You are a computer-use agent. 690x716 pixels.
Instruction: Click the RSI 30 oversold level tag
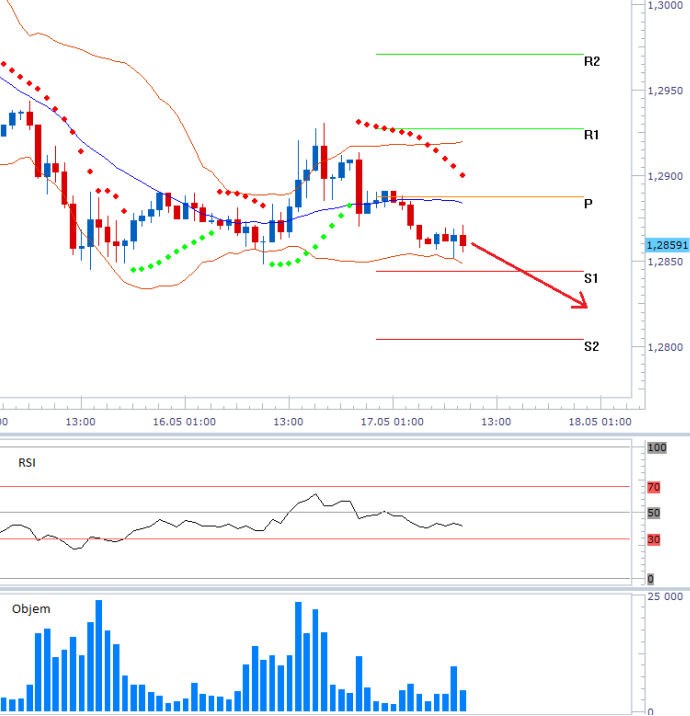(653, 539)
